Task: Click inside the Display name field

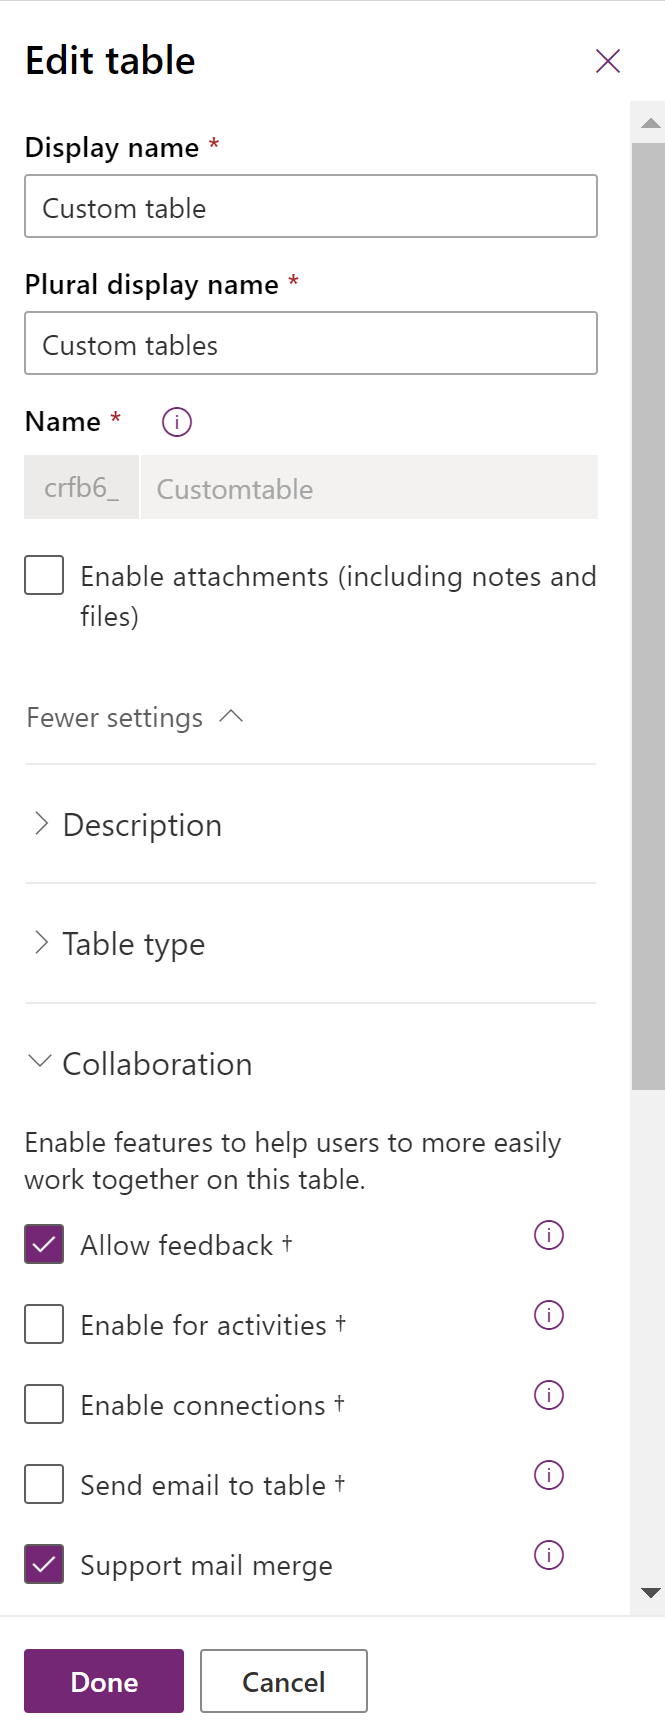Action: click(x=310, y=206)
